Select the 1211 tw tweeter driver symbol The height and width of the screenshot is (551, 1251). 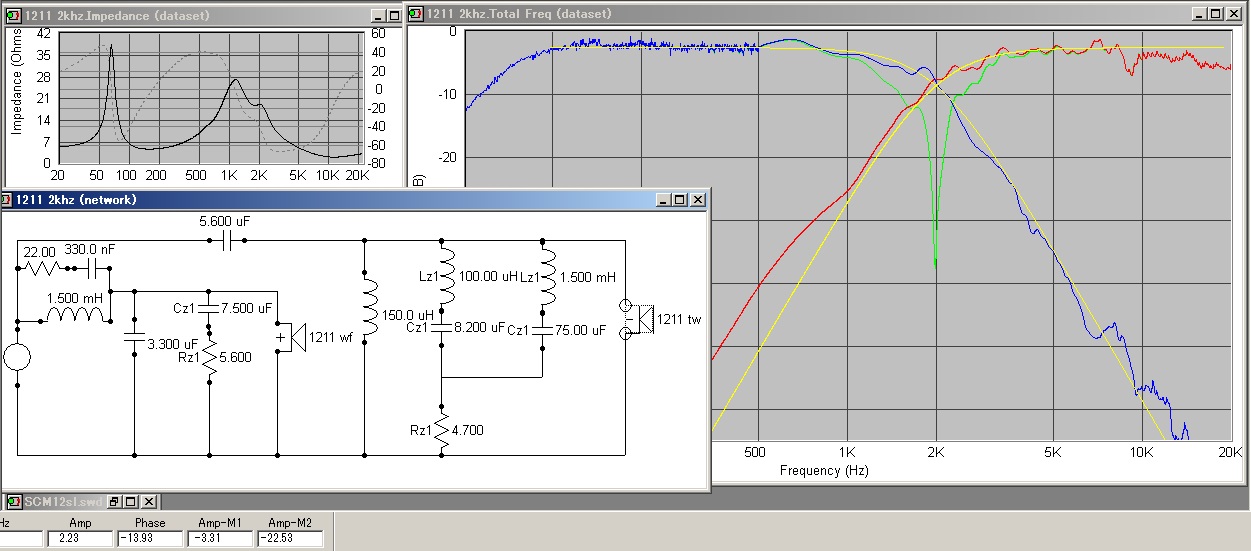640,319
